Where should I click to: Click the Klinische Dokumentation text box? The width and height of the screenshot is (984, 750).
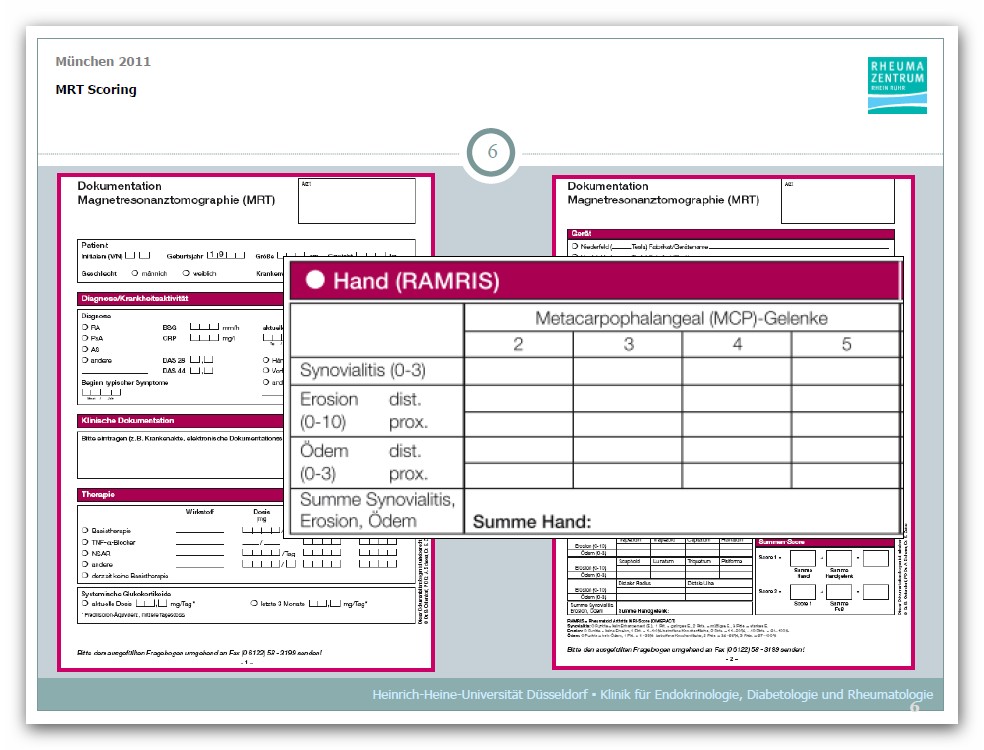181,455
